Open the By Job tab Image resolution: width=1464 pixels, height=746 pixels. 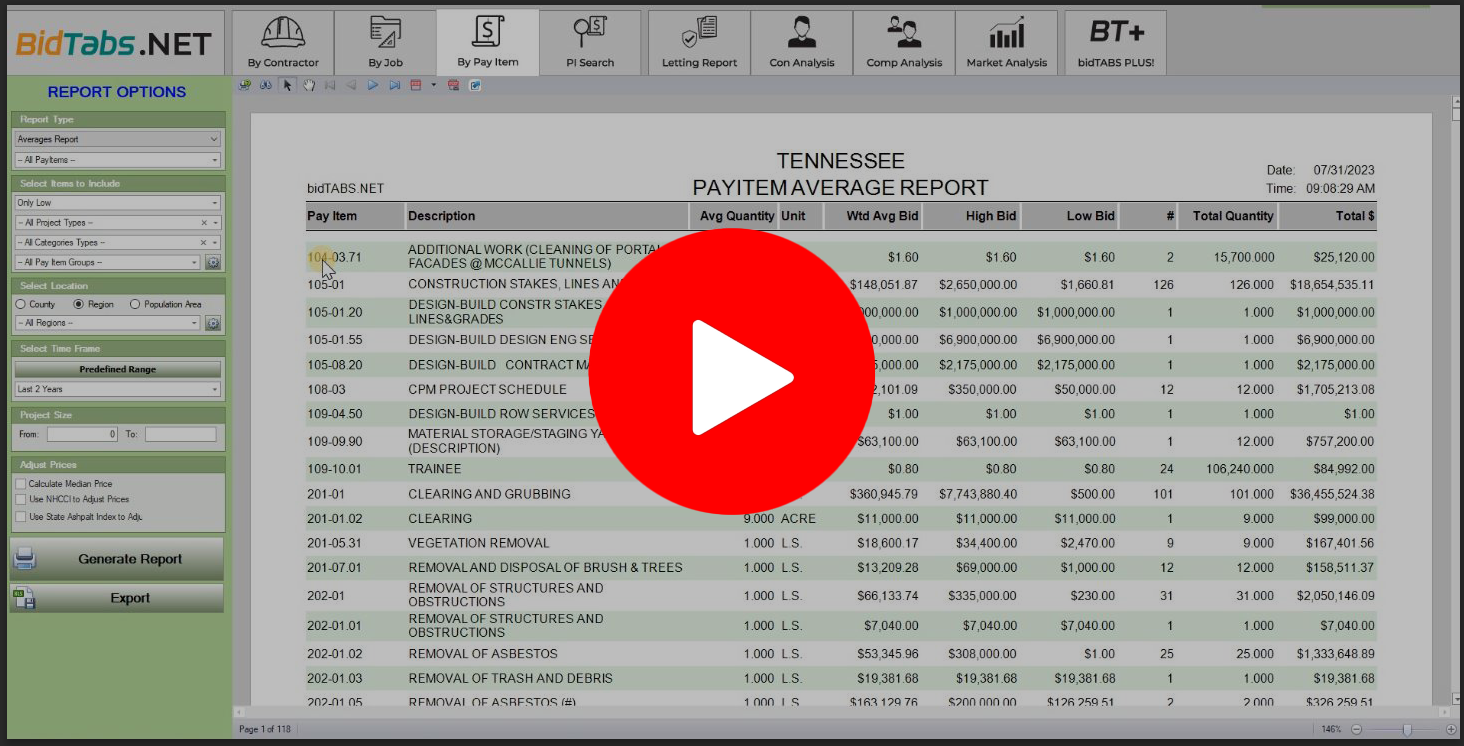385,42
